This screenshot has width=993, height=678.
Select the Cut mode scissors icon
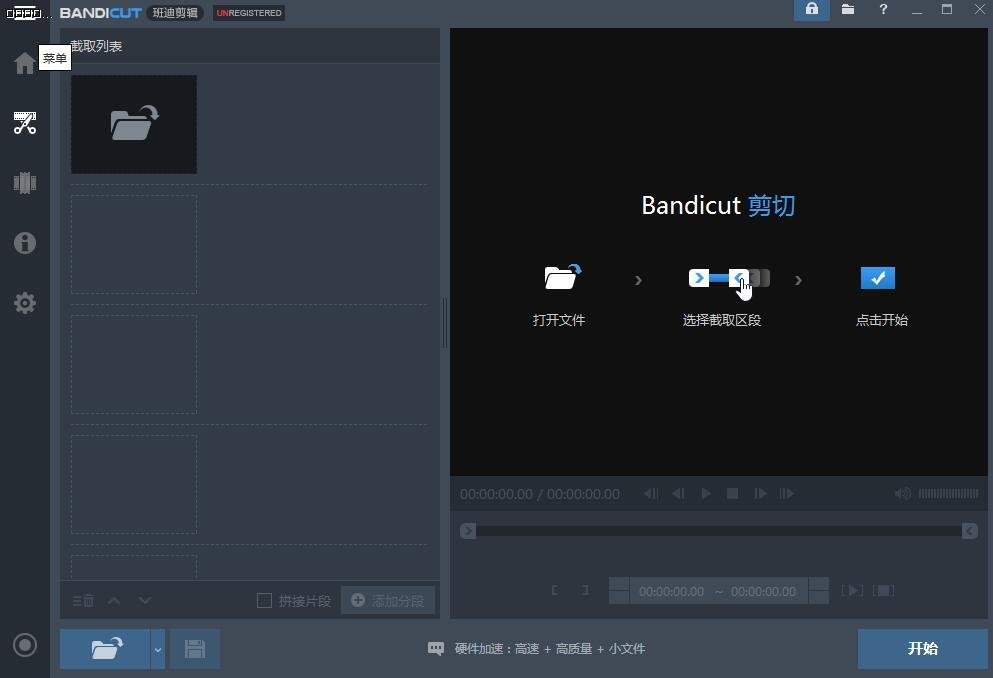pos(25,123)
